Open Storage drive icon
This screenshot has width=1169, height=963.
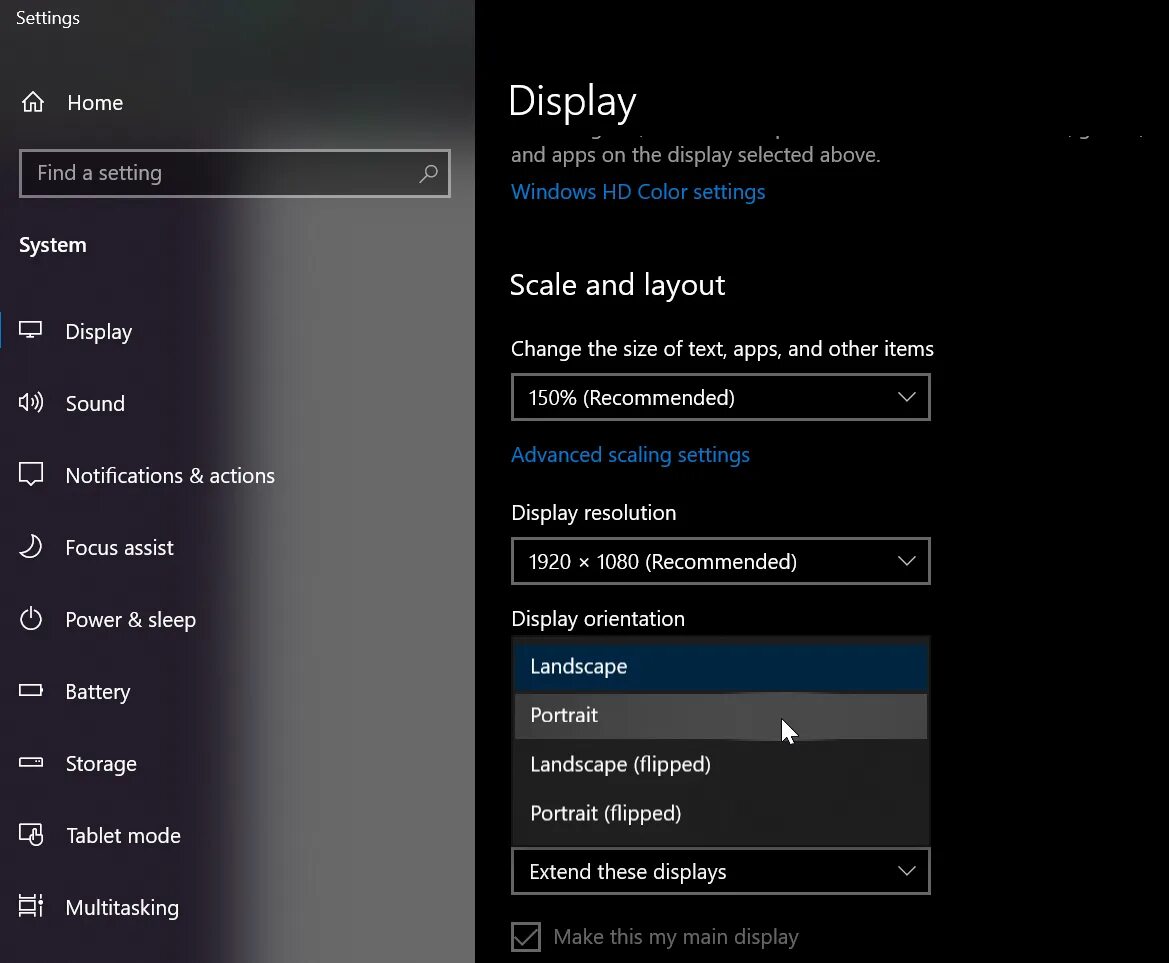31,762
